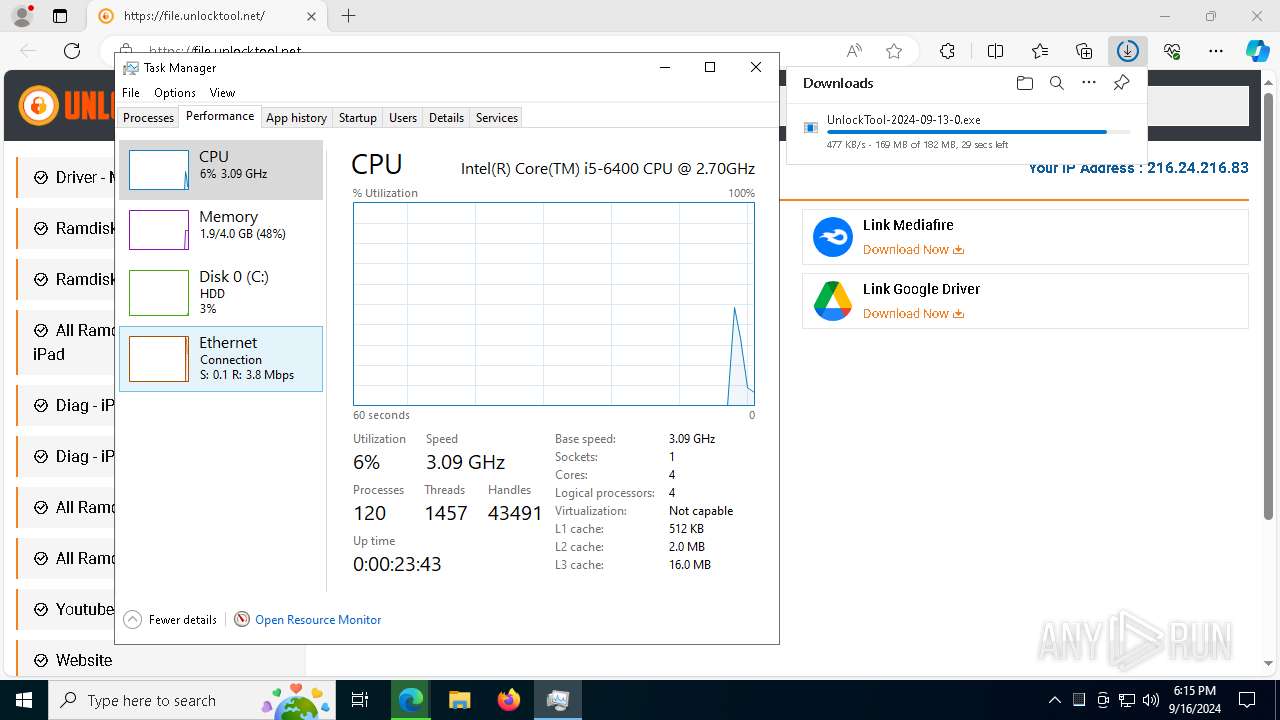This screenshot has width=1280, height=720.
Task: Show hidden system tray icons
Action: [1054, 700]
